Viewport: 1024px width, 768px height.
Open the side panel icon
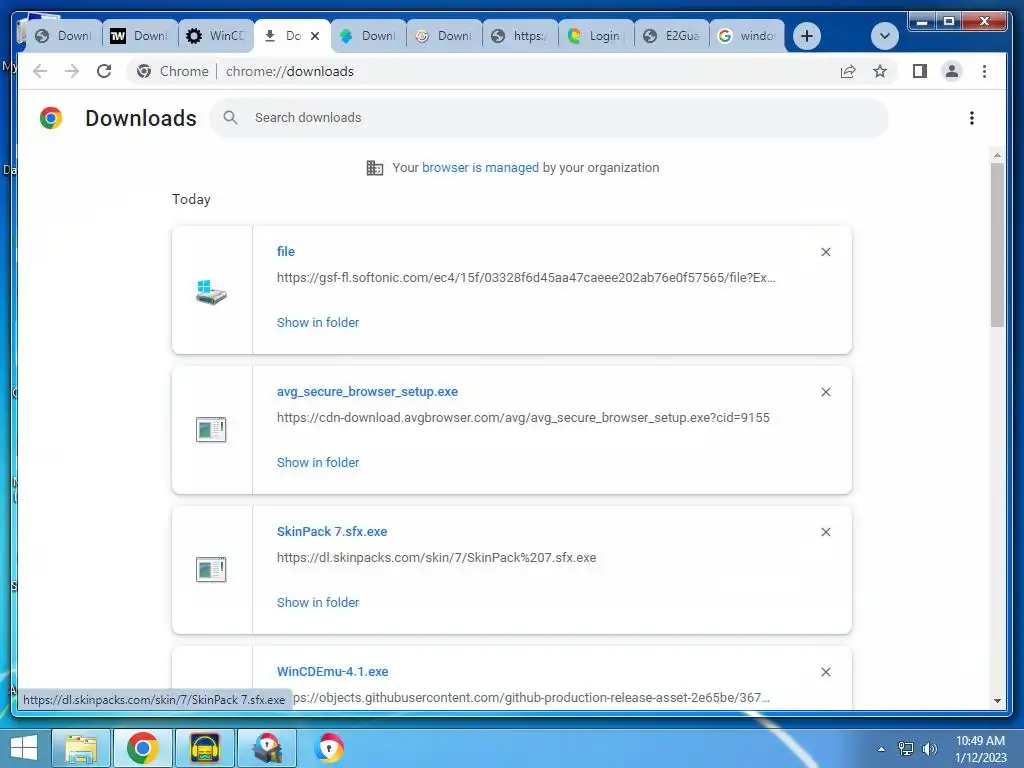pyautogui.click(x=920, y=71)
